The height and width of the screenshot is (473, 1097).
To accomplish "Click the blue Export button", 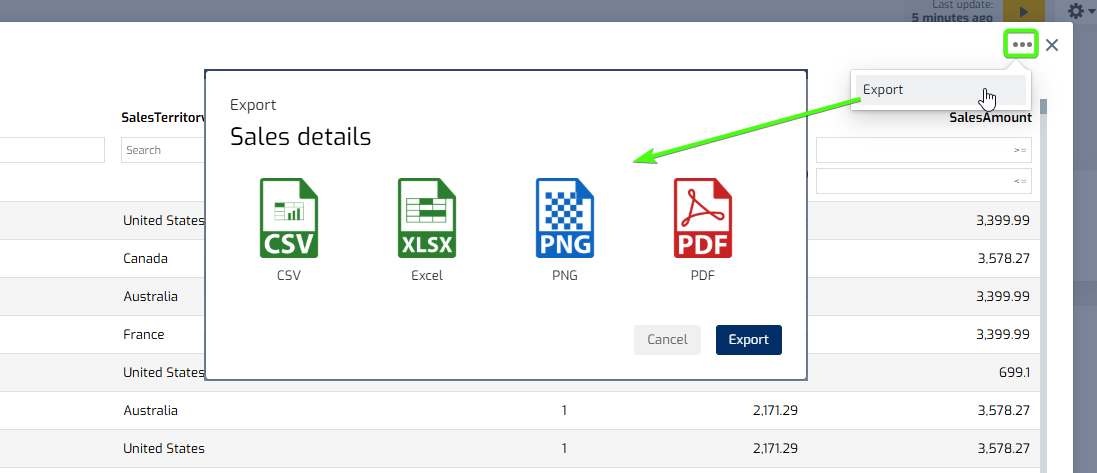I will 749,339.
